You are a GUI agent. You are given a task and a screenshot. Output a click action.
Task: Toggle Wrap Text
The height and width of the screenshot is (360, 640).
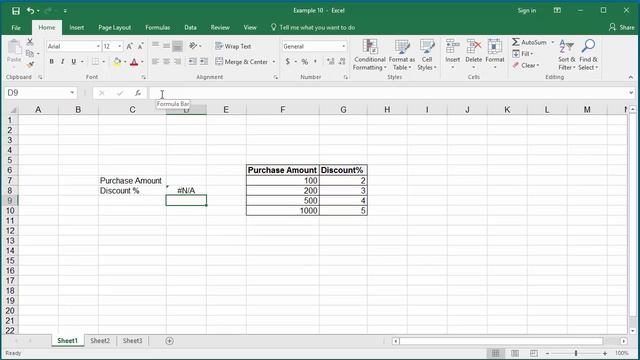click(233, 46)
